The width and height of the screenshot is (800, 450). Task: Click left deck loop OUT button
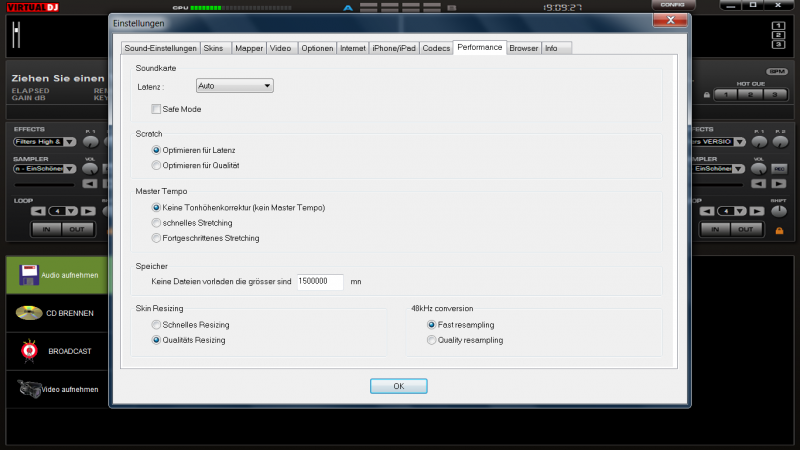77,230
